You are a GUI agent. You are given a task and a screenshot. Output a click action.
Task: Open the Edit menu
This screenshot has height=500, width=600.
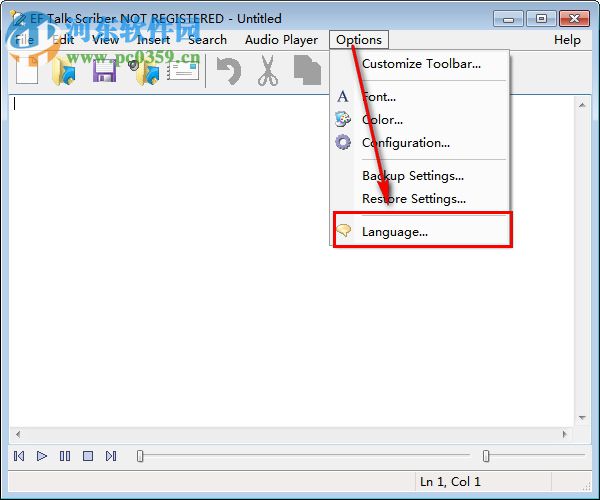(x=63, y=40)
